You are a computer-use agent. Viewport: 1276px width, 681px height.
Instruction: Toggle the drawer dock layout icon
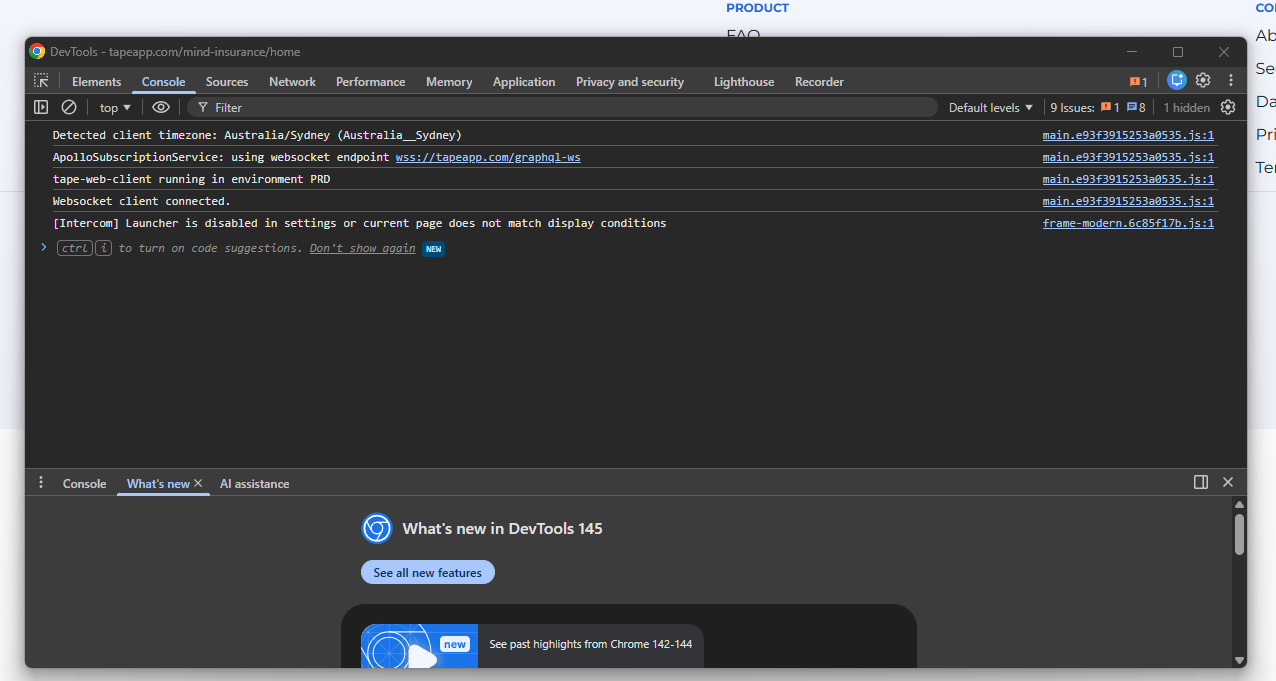[1201, 482]
